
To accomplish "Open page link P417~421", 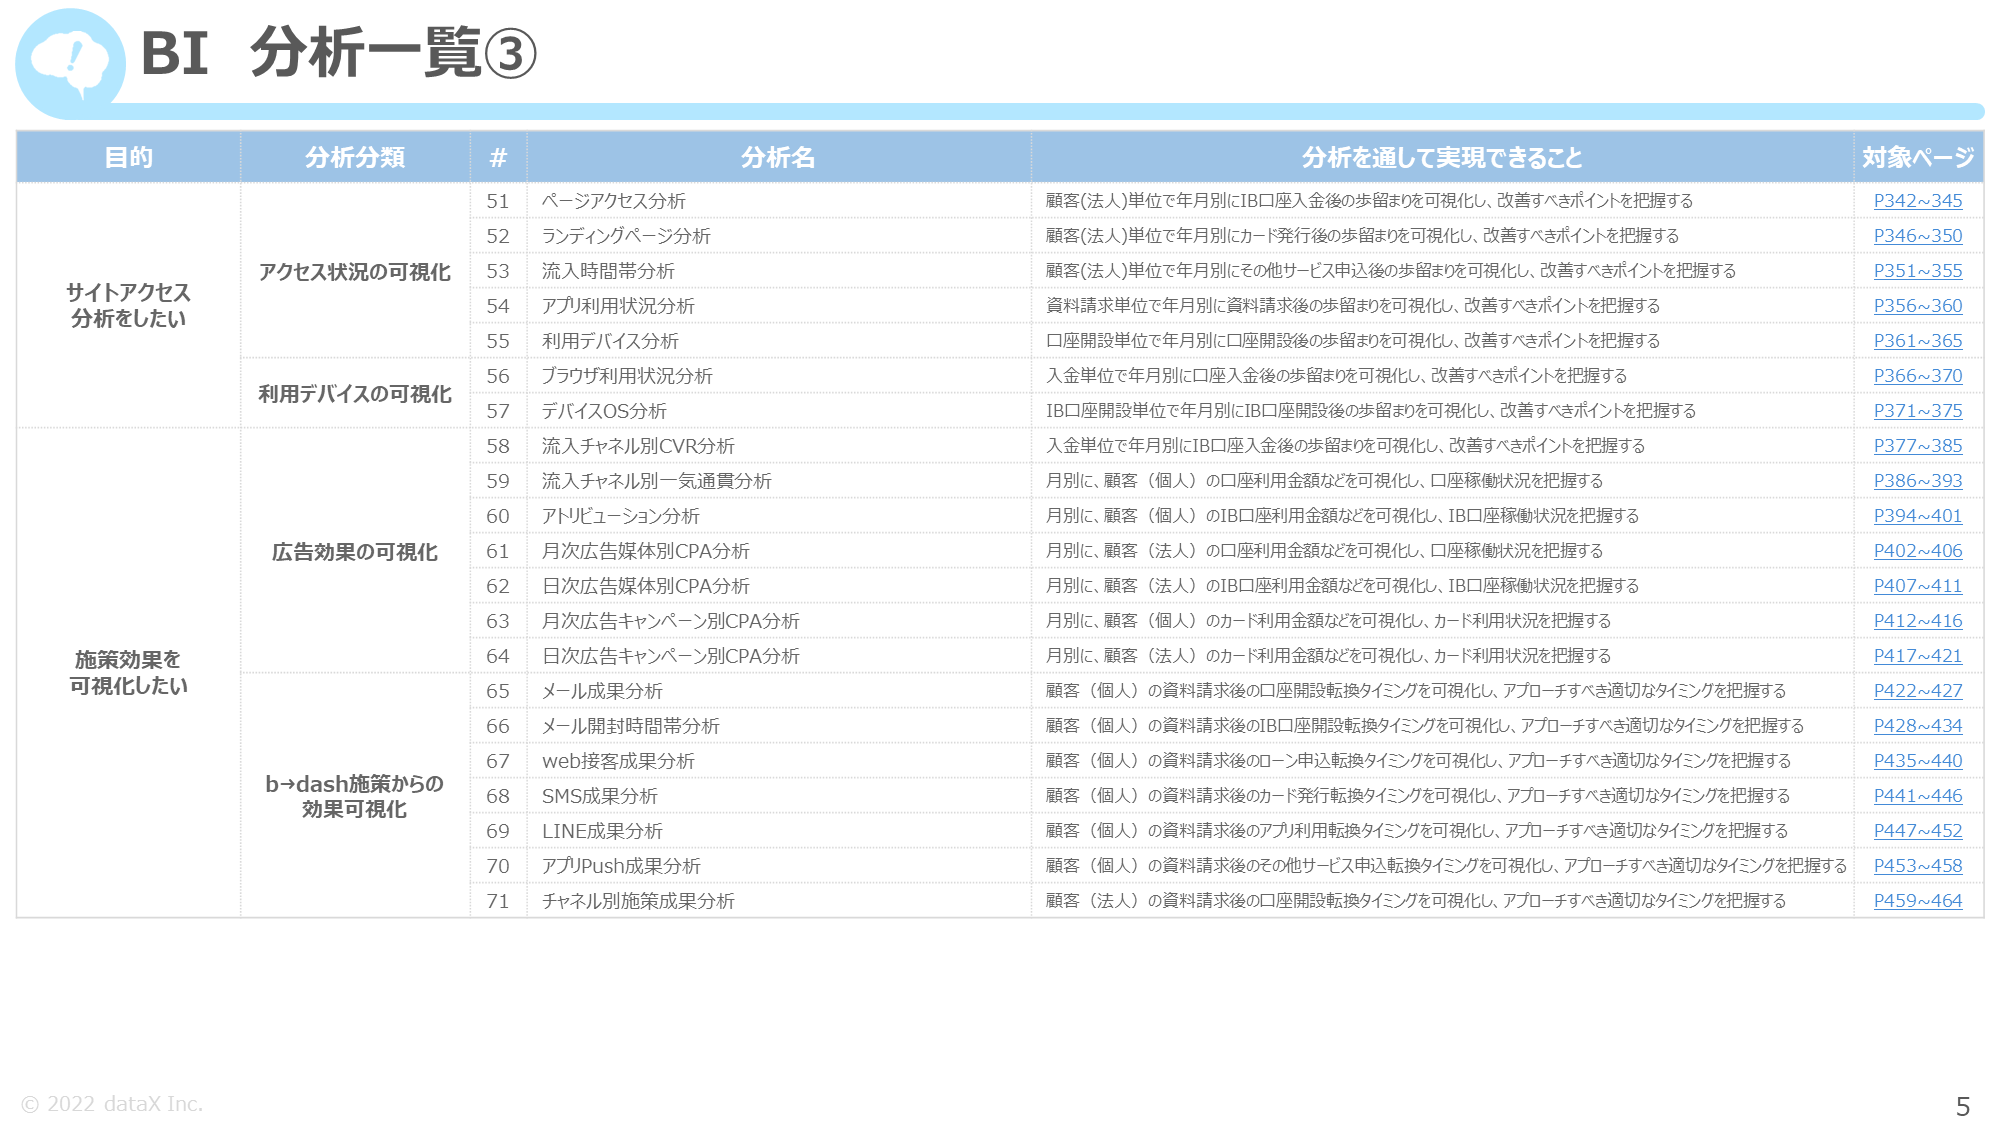I will pos(1917,656).
